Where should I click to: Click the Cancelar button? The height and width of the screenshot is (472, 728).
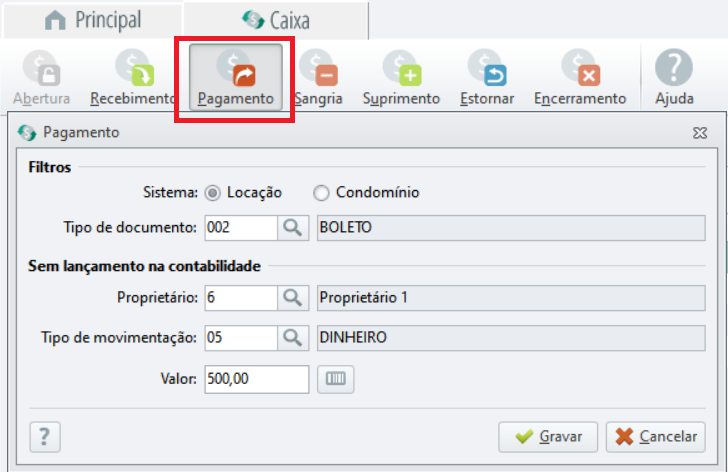[656, 437]
